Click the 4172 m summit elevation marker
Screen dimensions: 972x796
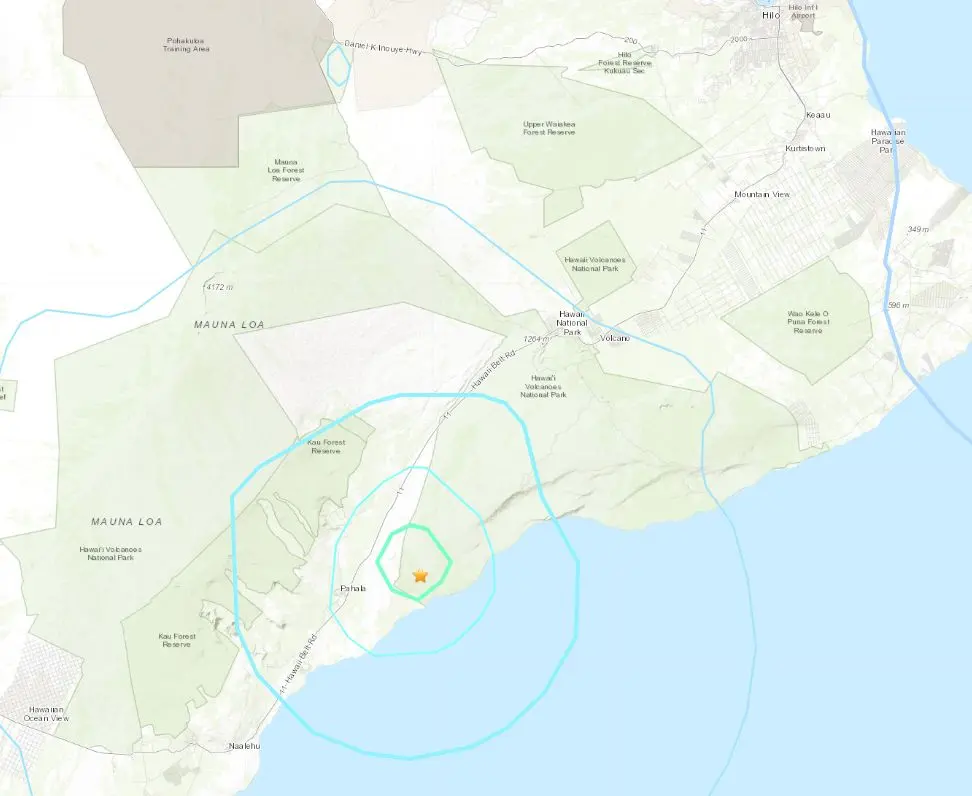point(219,287)
